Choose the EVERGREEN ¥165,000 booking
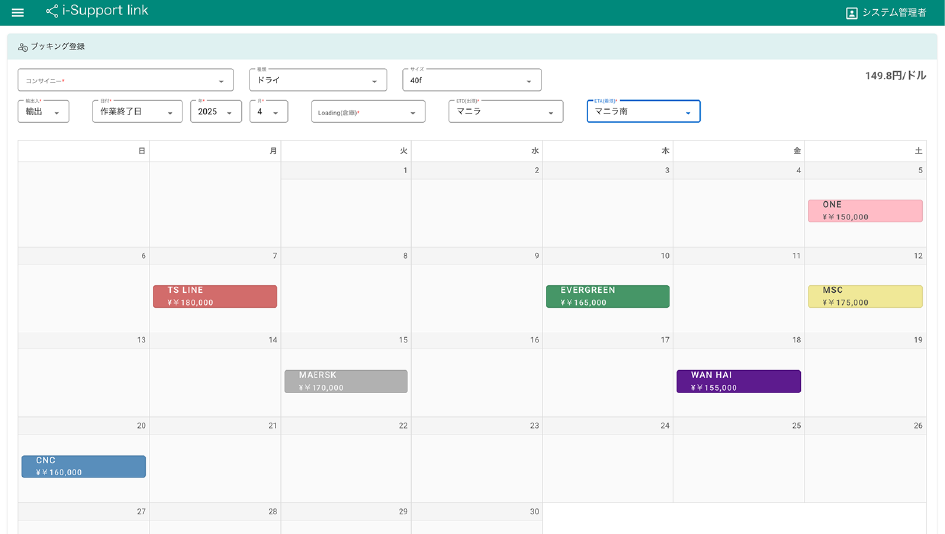The height and width of the screenshot is (534, 945). pyautogui.click(x=608, y=297)
